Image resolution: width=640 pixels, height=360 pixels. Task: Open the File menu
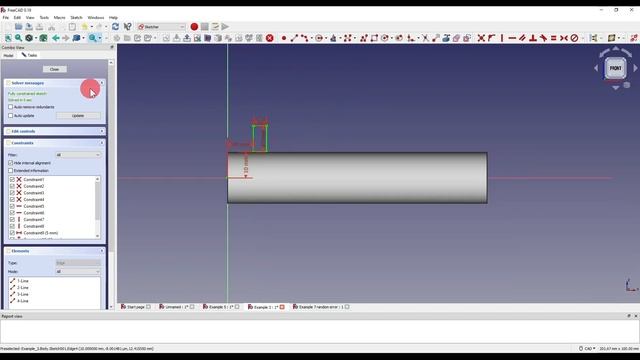click(x=6, y=18)
